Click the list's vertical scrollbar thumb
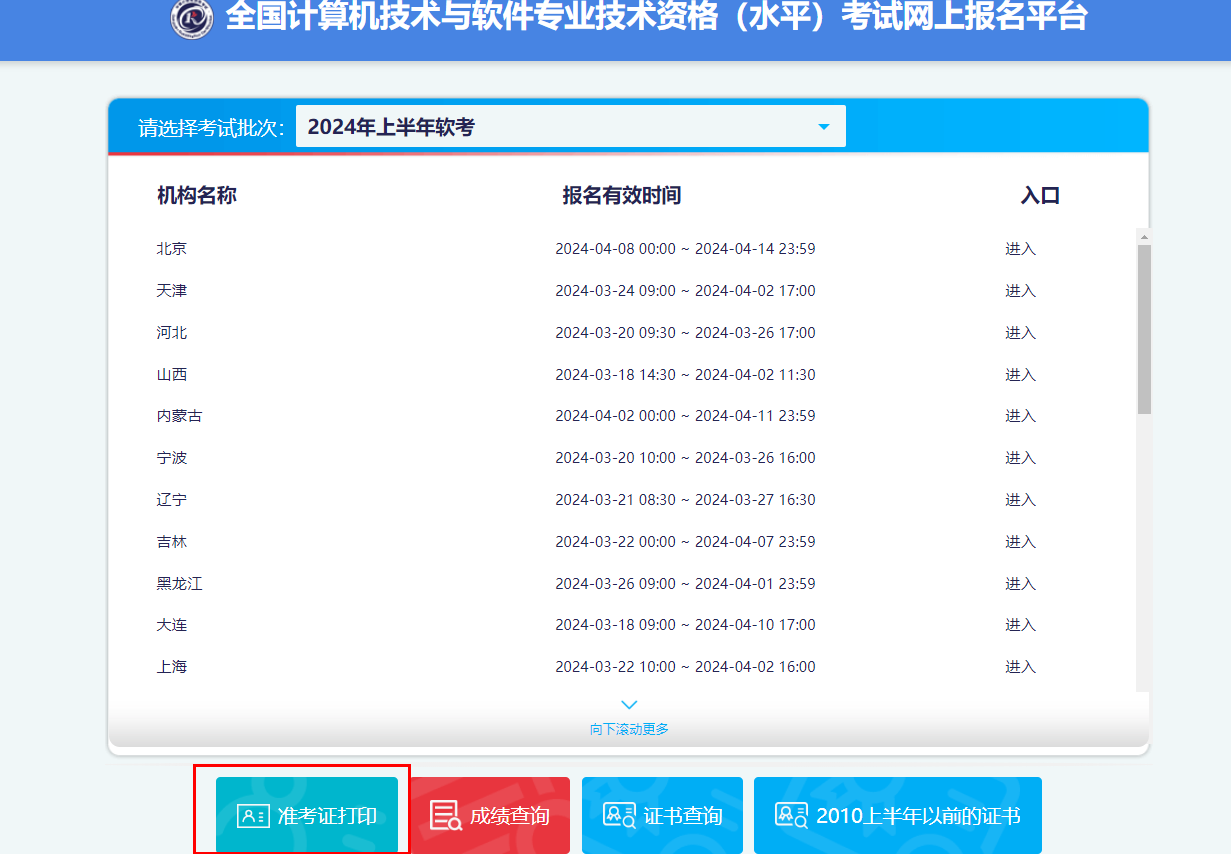This screenshot has height=854, width=1231. point(1144,329)
